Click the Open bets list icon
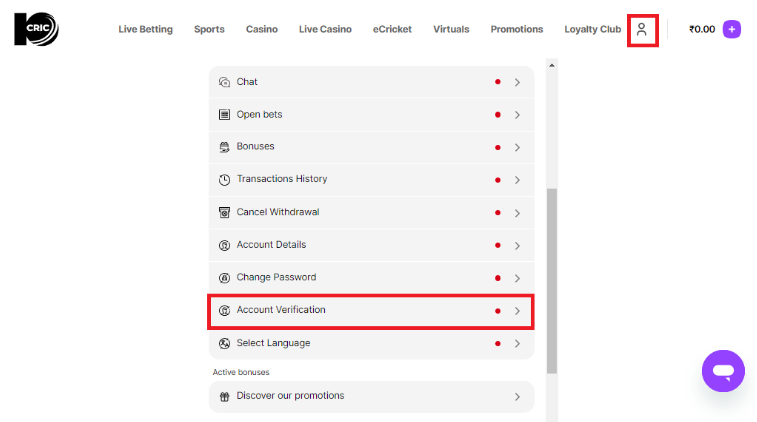Image resolution: width=757 pixels, height=422 pixels. [224, 115]
